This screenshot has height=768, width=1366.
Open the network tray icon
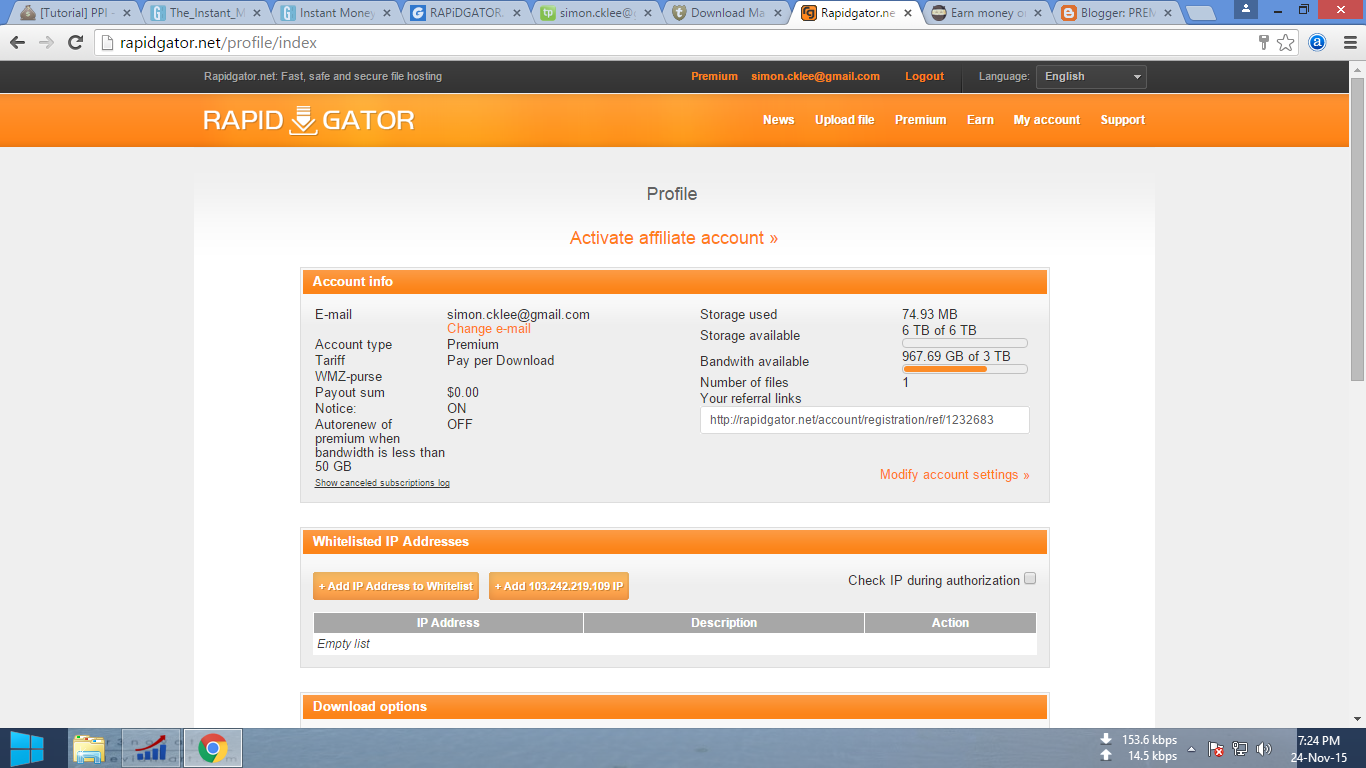click(1240, 749)
